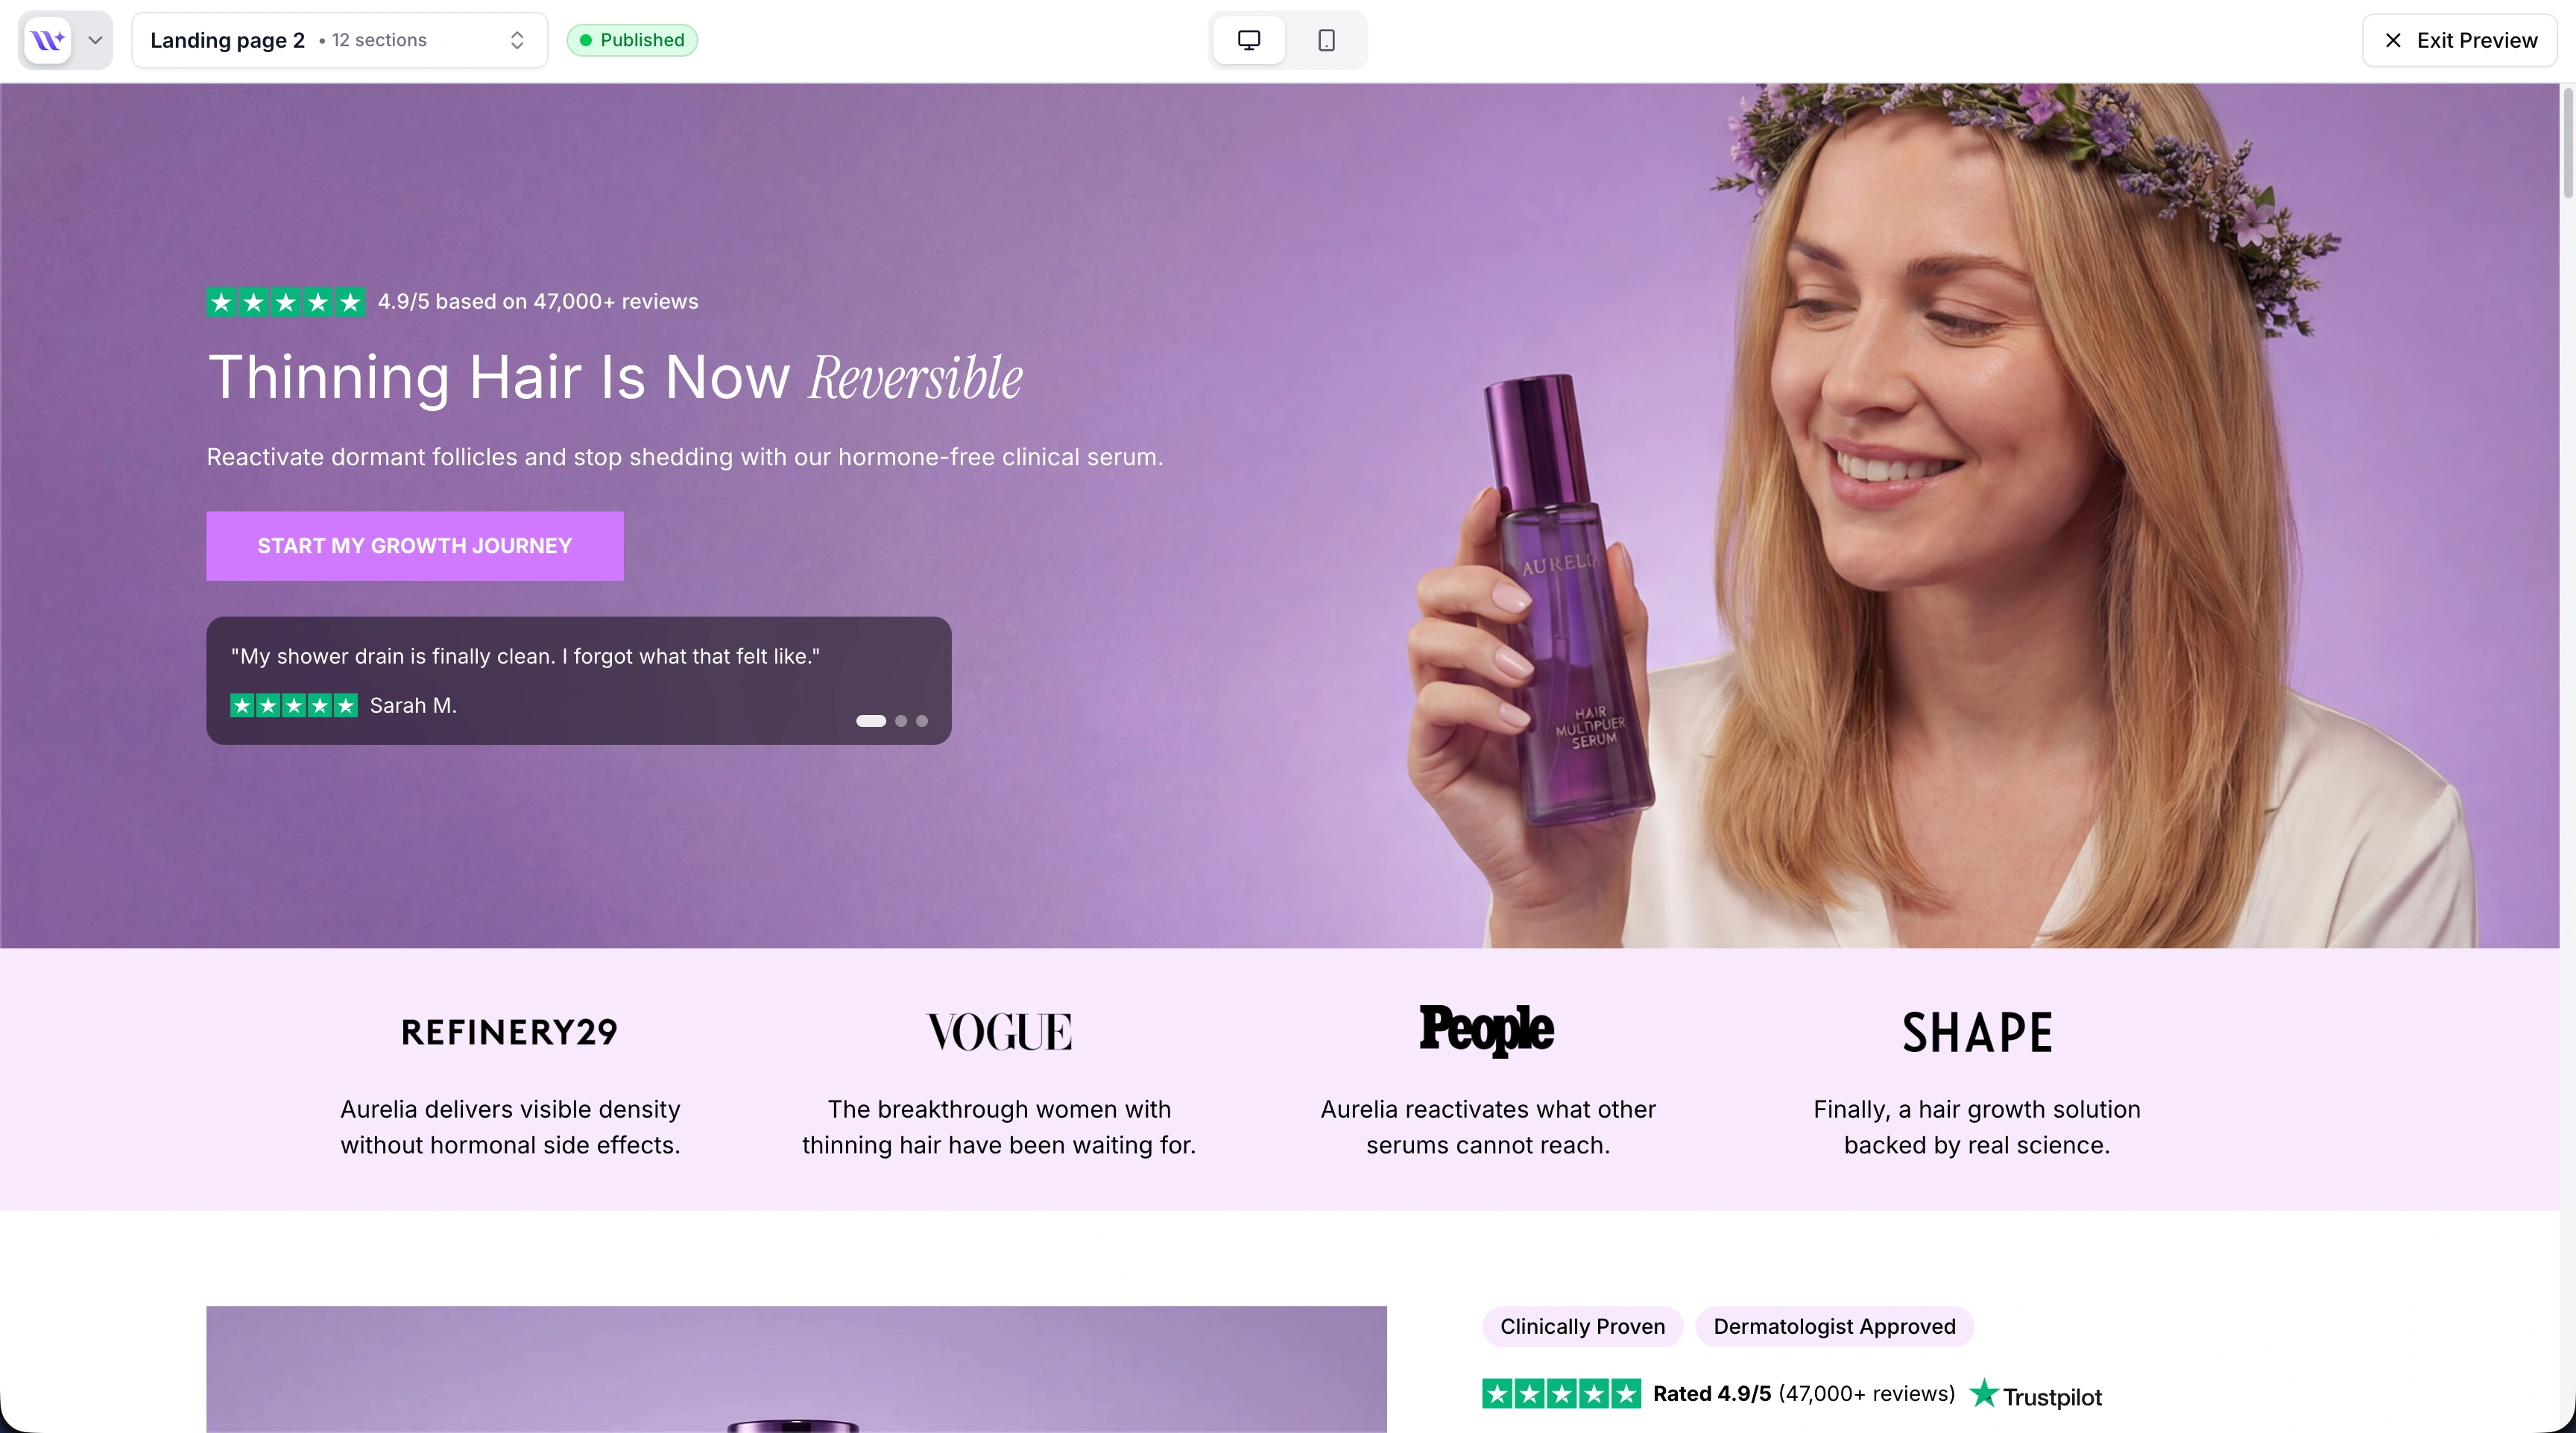Switch to mobile preview mode
Viewport: 2576px width, 1433px height.
pyautogui.click(x=1326, y=40)
